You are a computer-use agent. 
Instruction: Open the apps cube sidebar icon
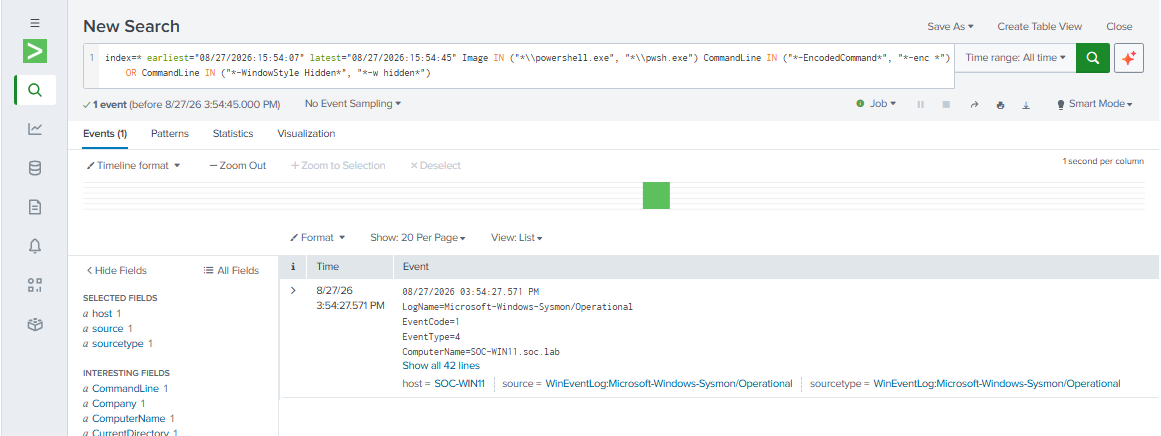[35, 324]
